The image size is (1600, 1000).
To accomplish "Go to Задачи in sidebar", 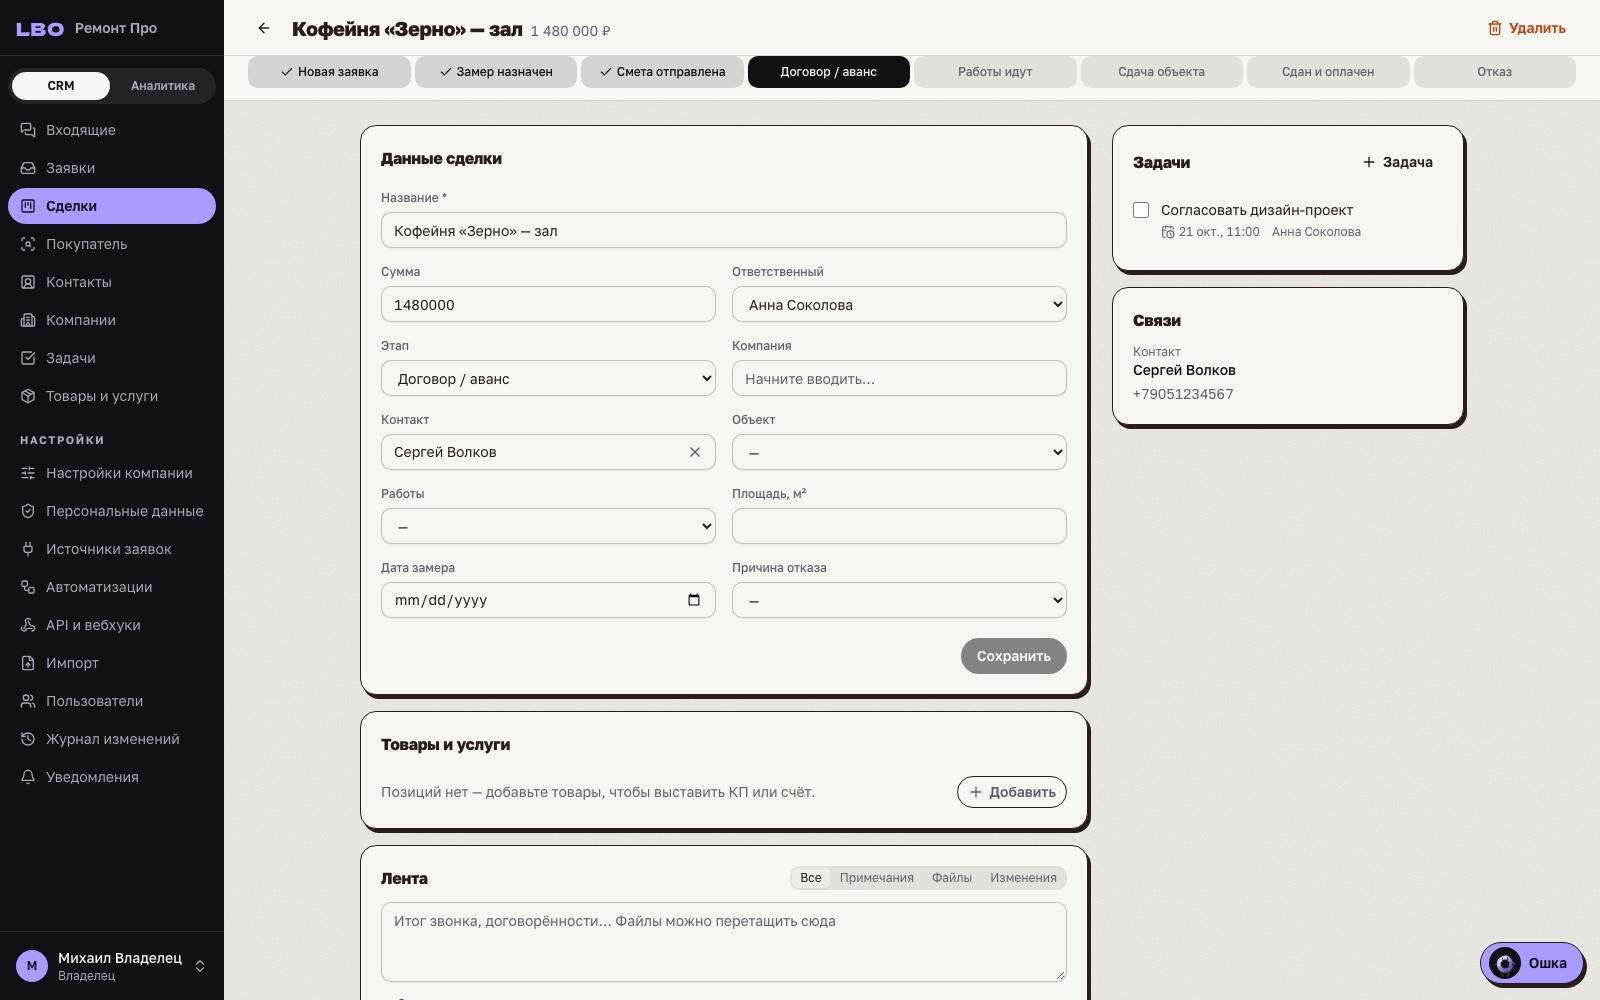I will tap(112, 358).
